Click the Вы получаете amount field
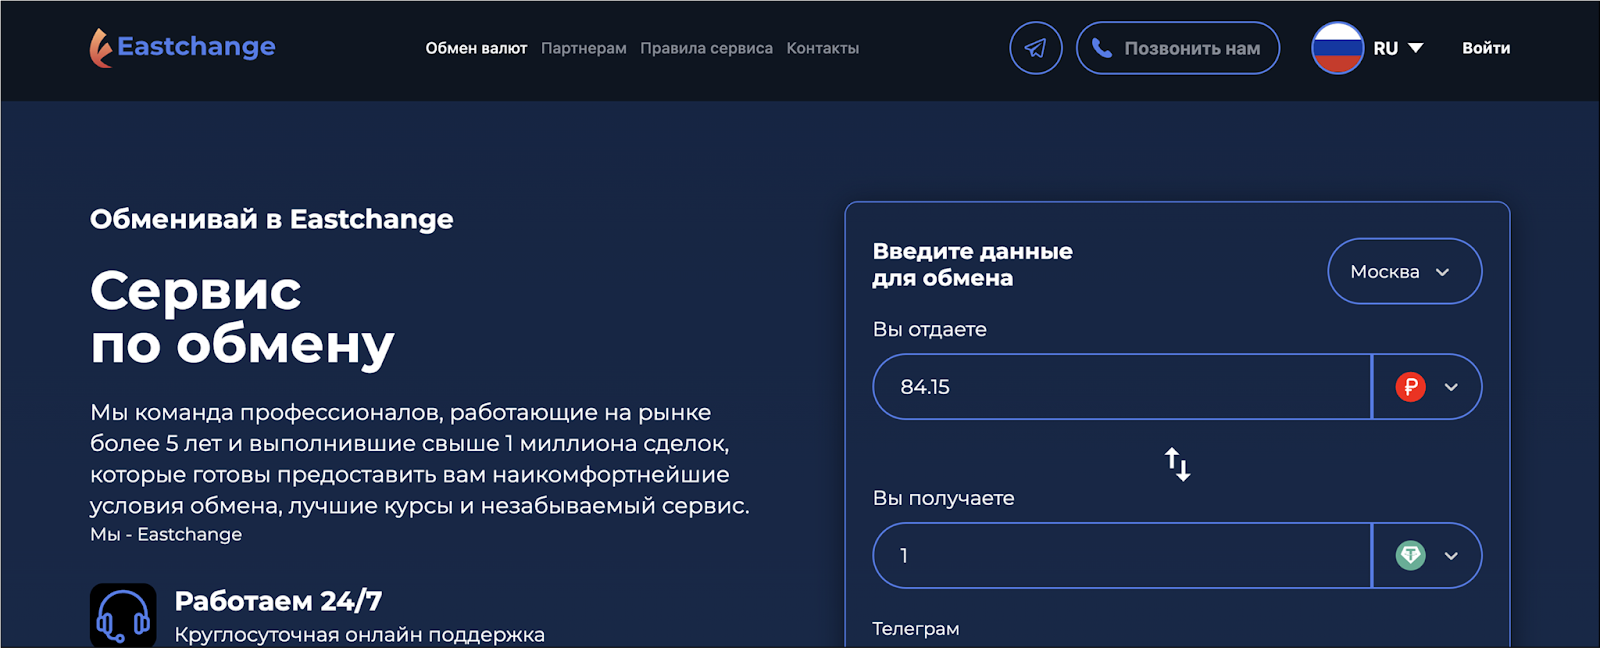This screenshot has width=1600, height=648. pos(1122,555)
